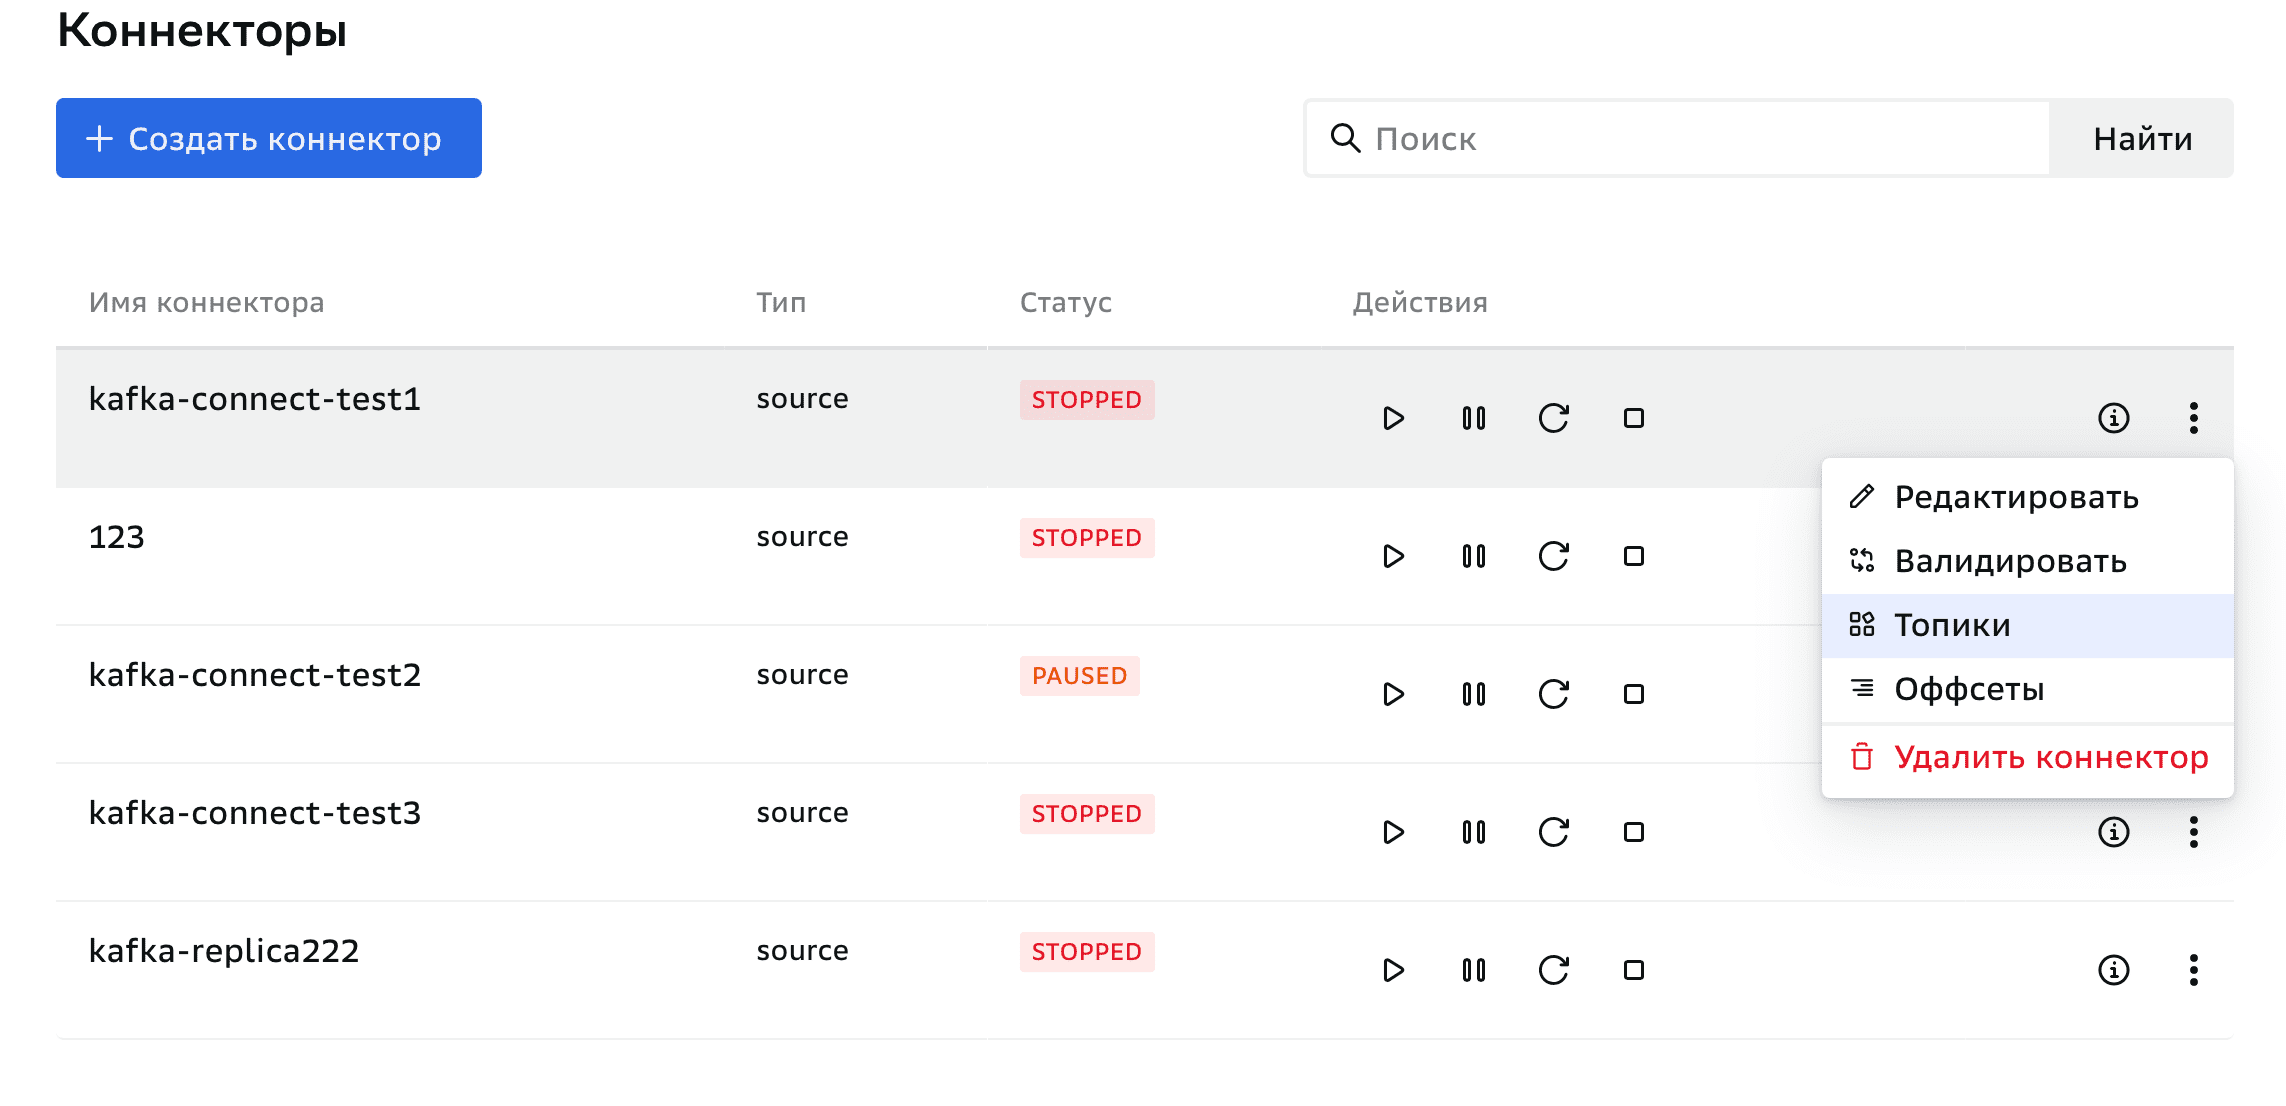The height and width of the screenshot is (1106, 2286).
Task: Open Топики from the dropdown menu
Action: click(1952, 625)
